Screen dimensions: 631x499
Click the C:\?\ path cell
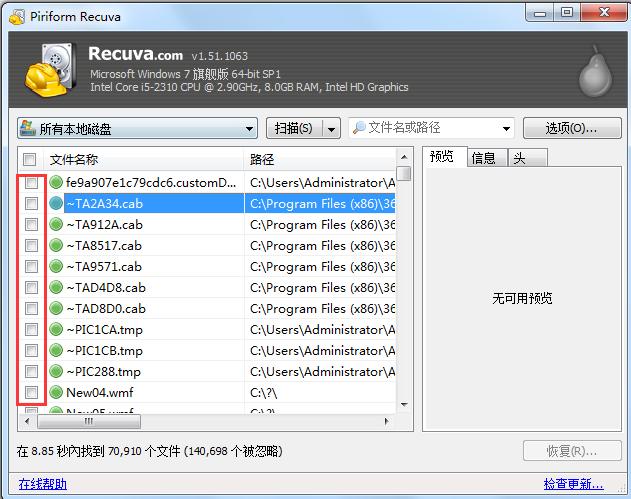click(264, 392)
